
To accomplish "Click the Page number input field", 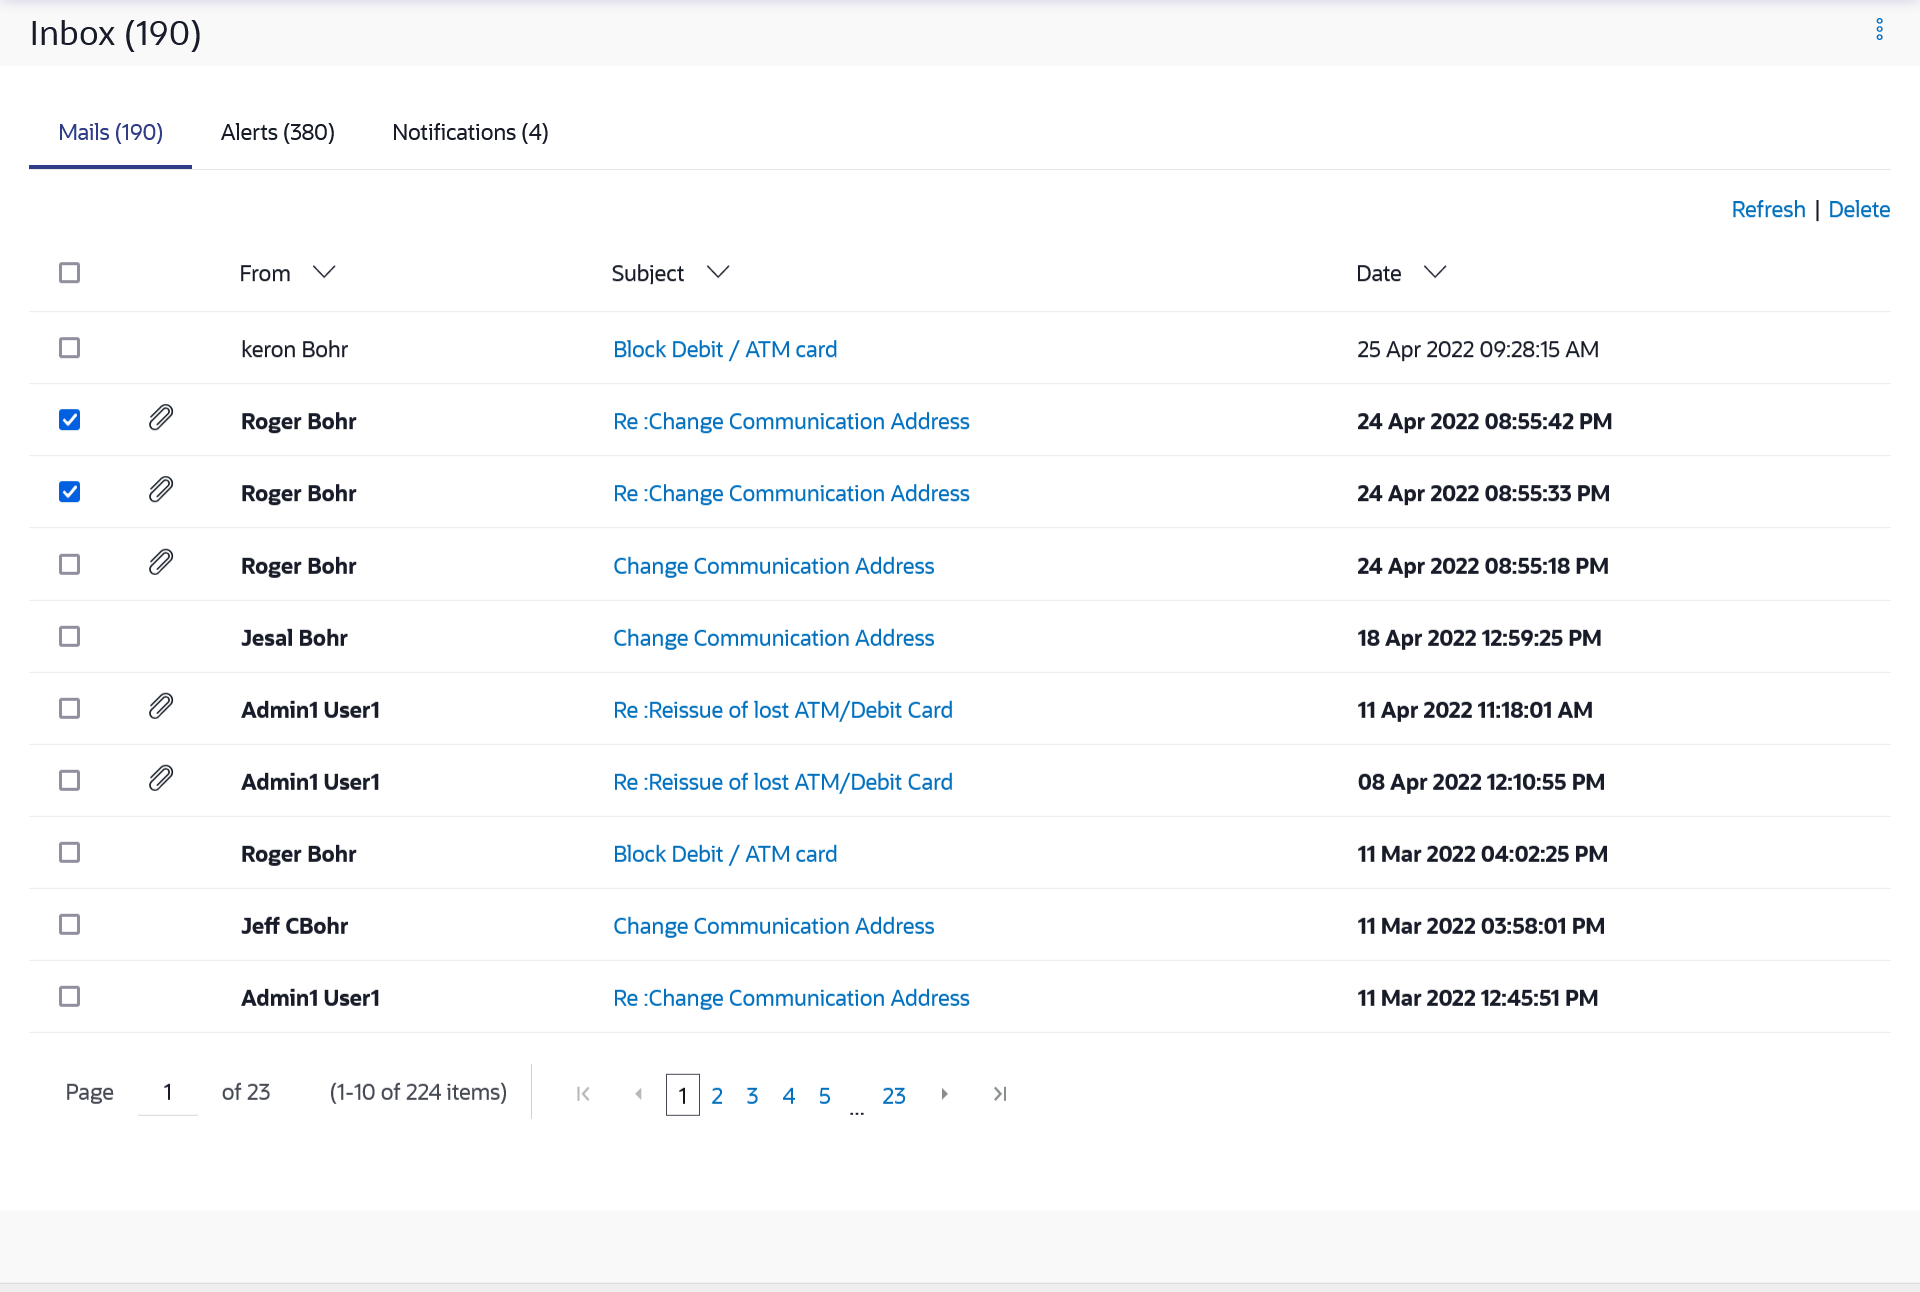I will 168,1092.
